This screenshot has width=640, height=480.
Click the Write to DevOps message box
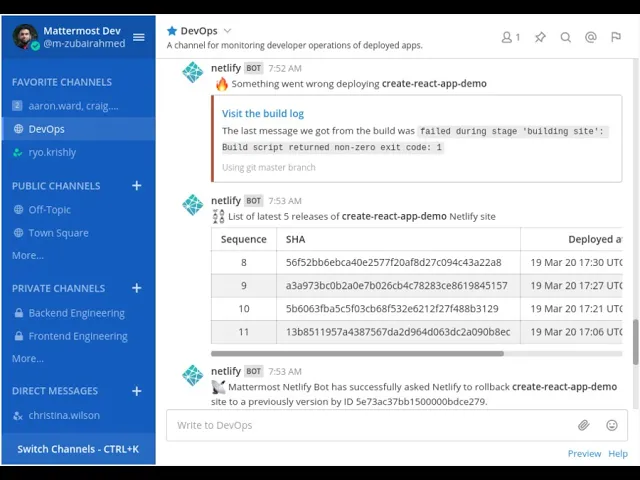click(x=371, y=425)
